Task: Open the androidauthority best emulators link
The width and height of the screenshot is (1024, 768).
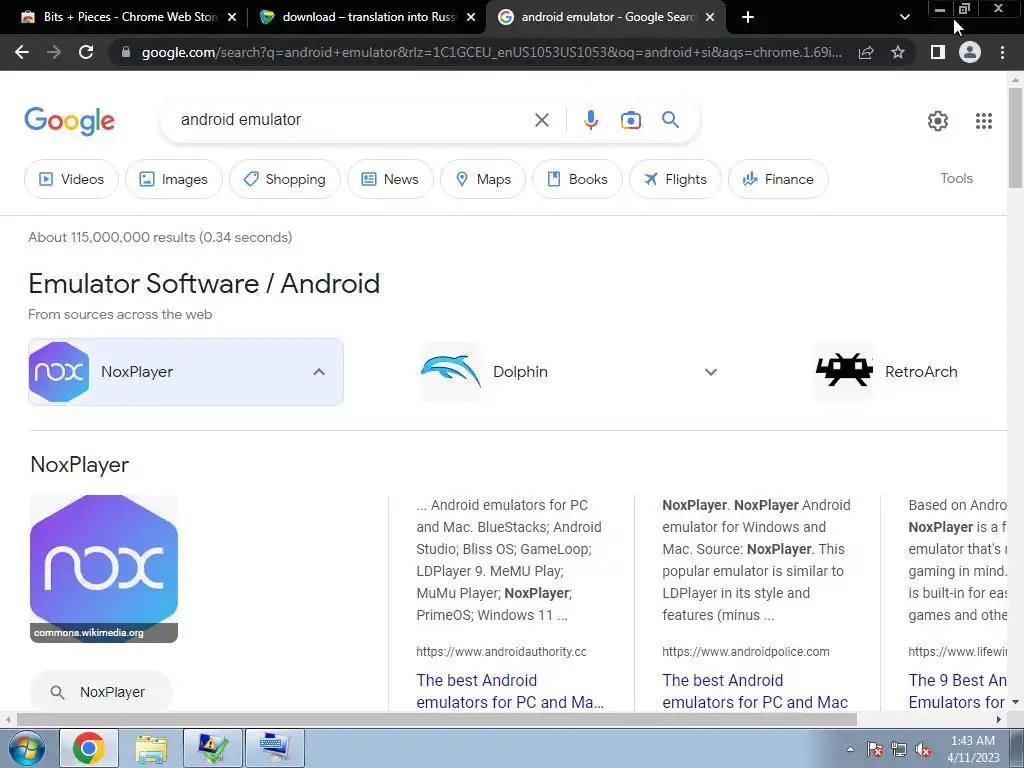Action: (510, 691)
